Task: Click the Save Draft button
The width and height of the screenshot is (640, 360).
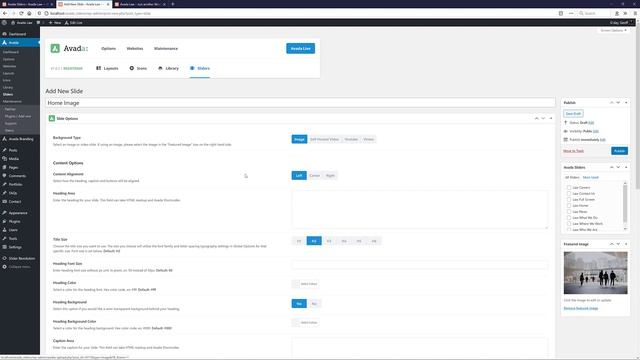Action: (x=573, y=113)
